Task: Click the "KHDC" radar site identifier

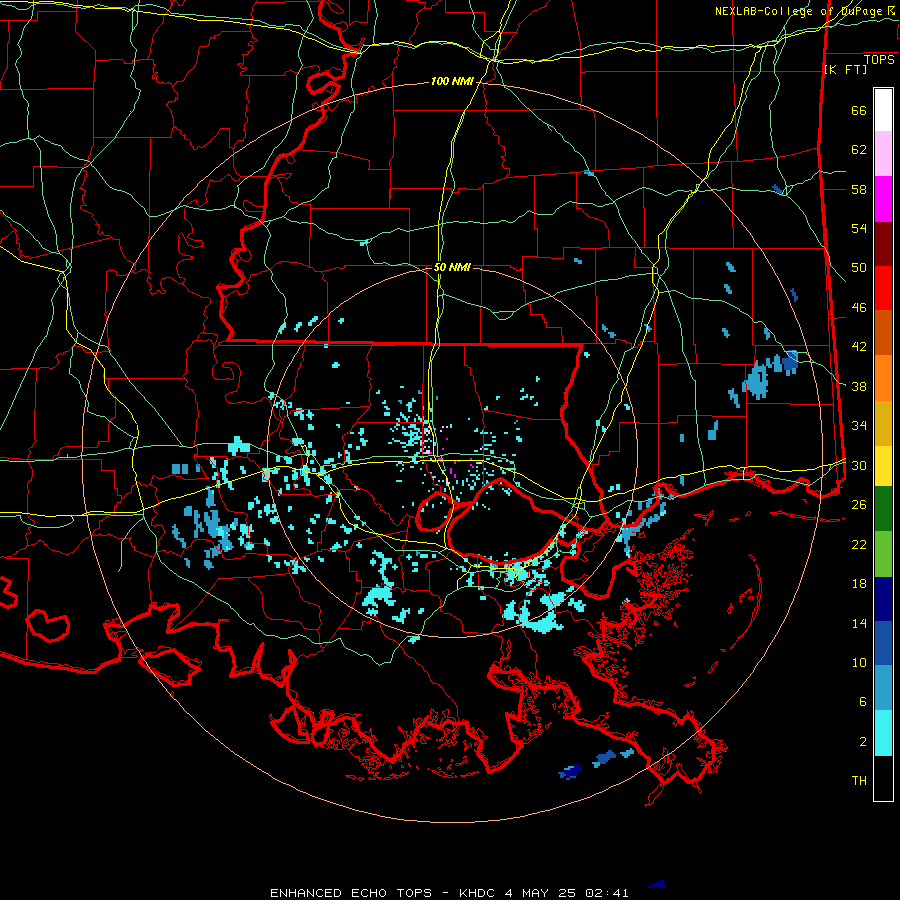Action: pos(477,893)
